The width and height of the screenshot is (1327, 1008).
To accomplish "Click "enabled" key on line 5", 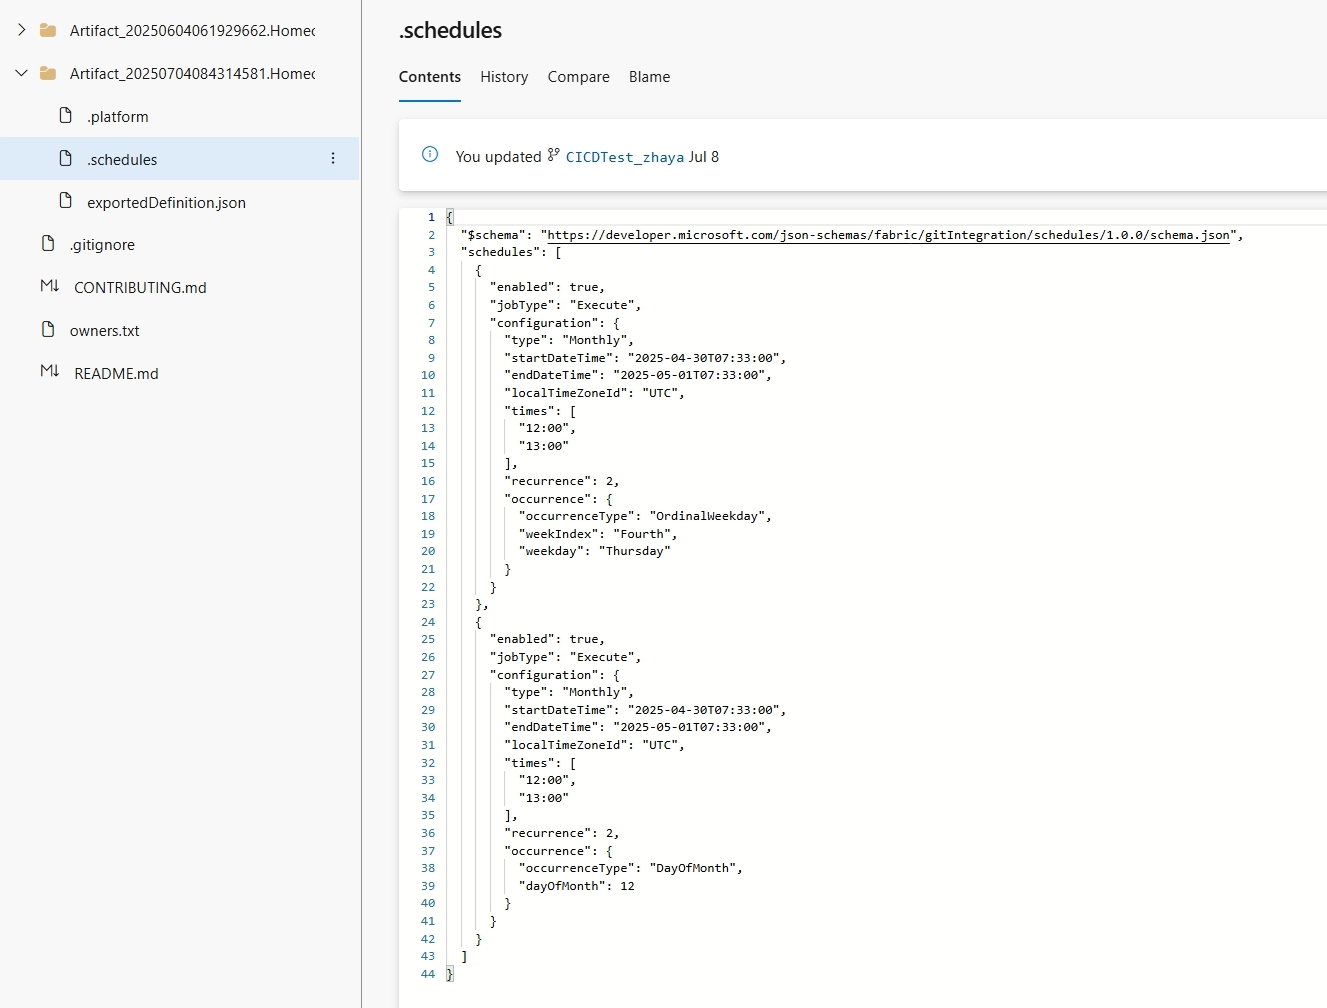I will [x=522, y=287].
